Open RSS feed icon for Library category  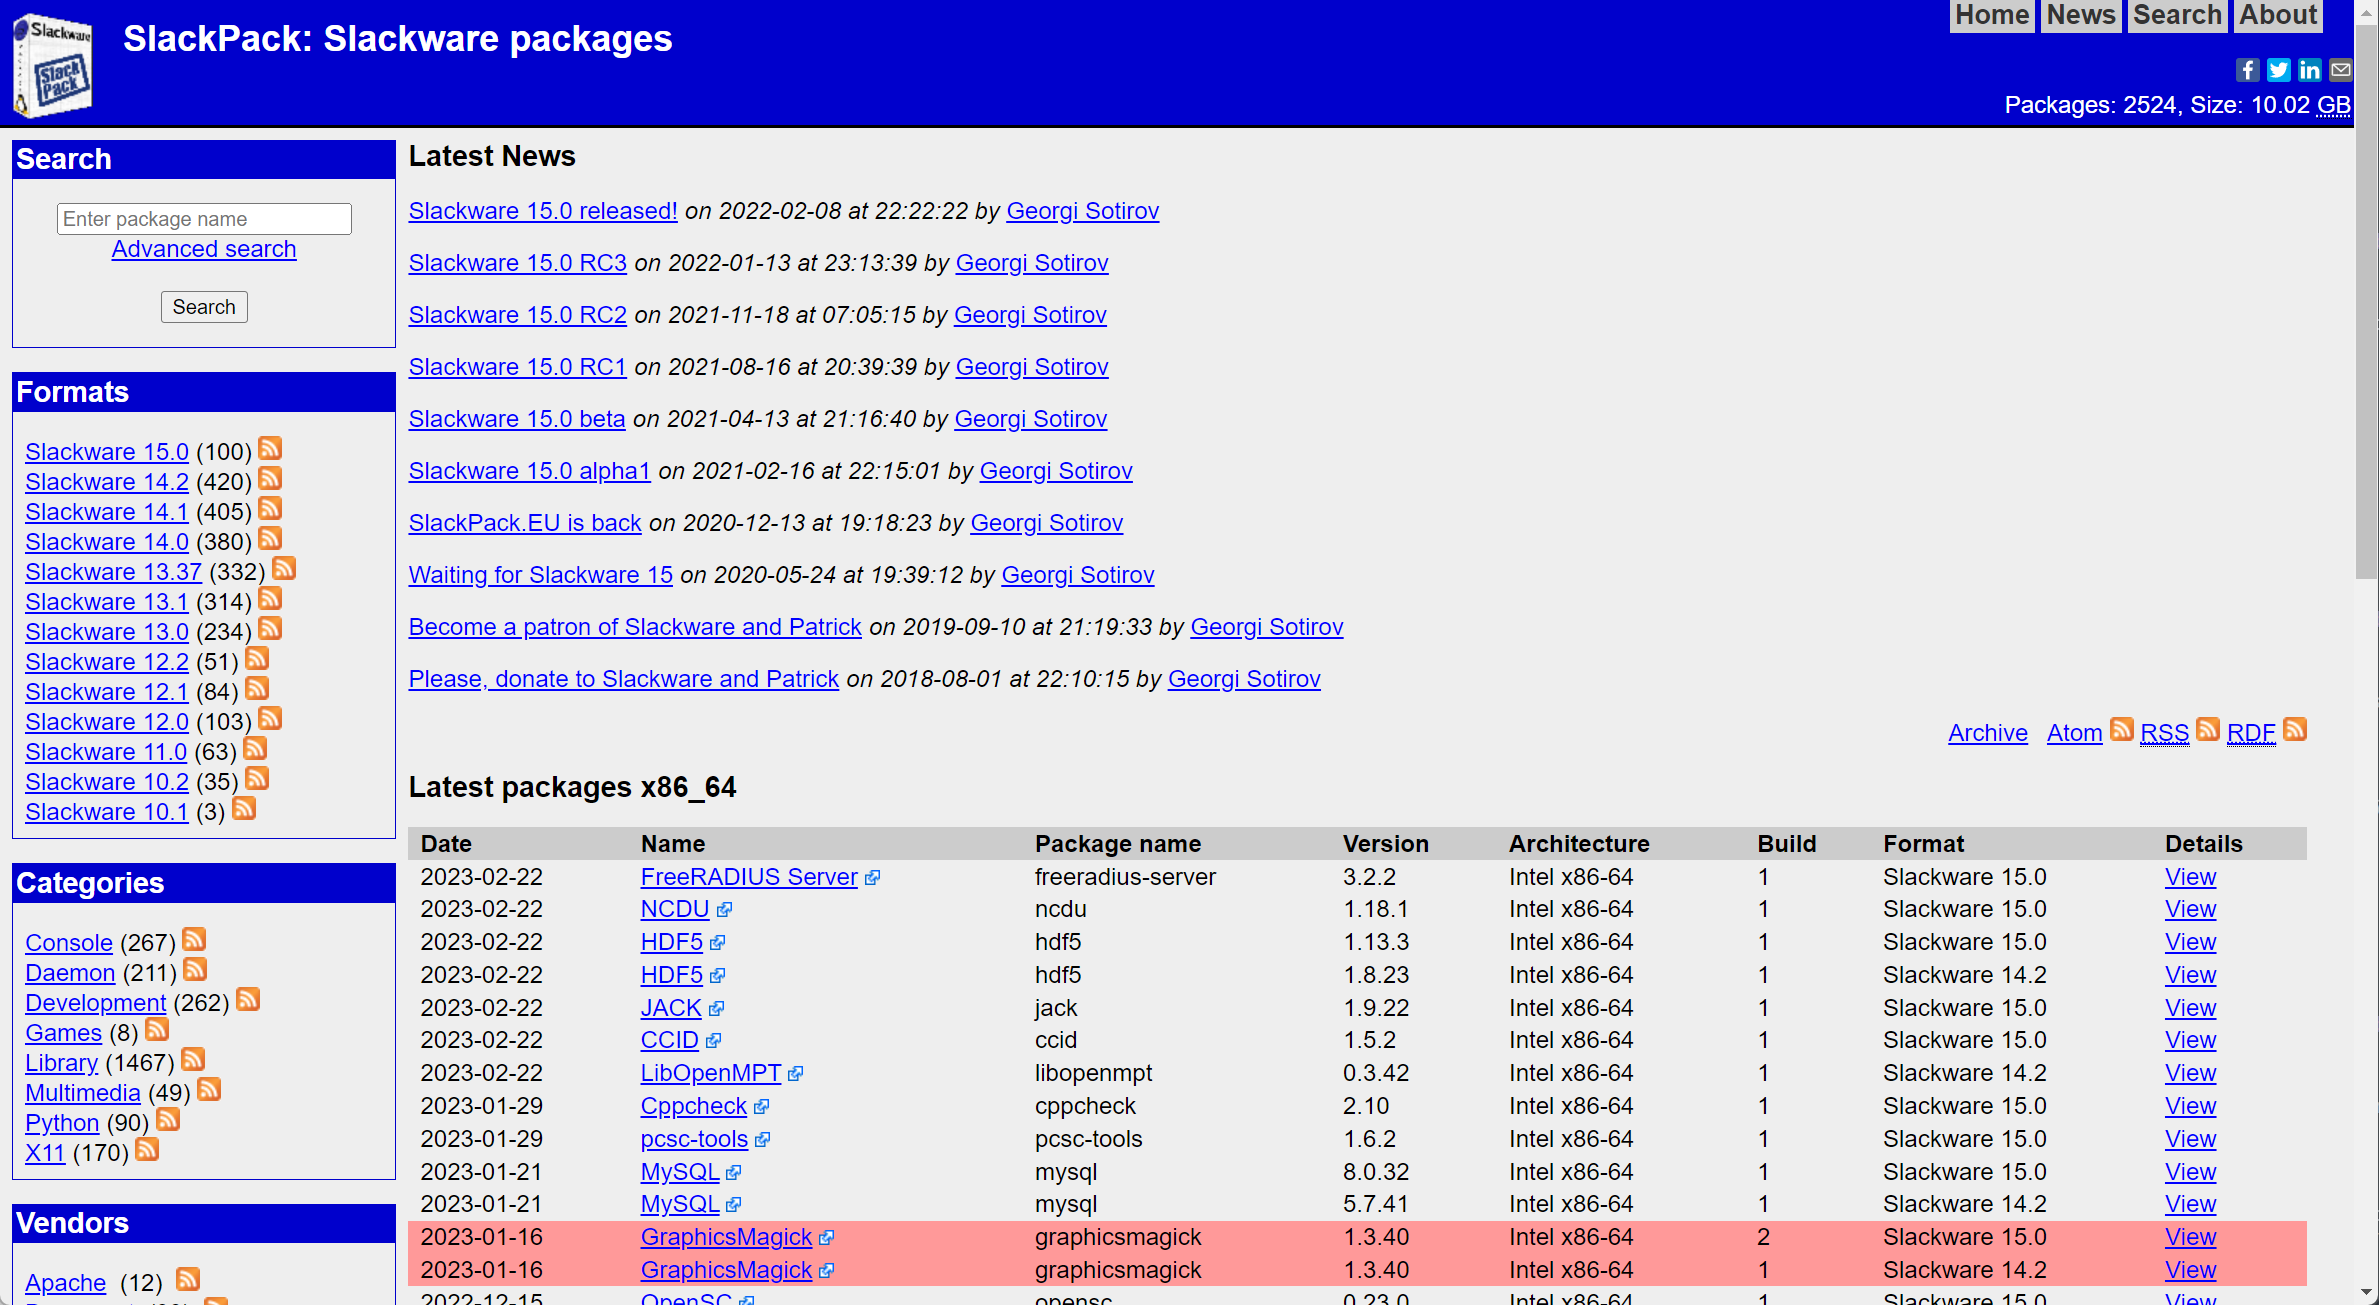[193, 1059]
